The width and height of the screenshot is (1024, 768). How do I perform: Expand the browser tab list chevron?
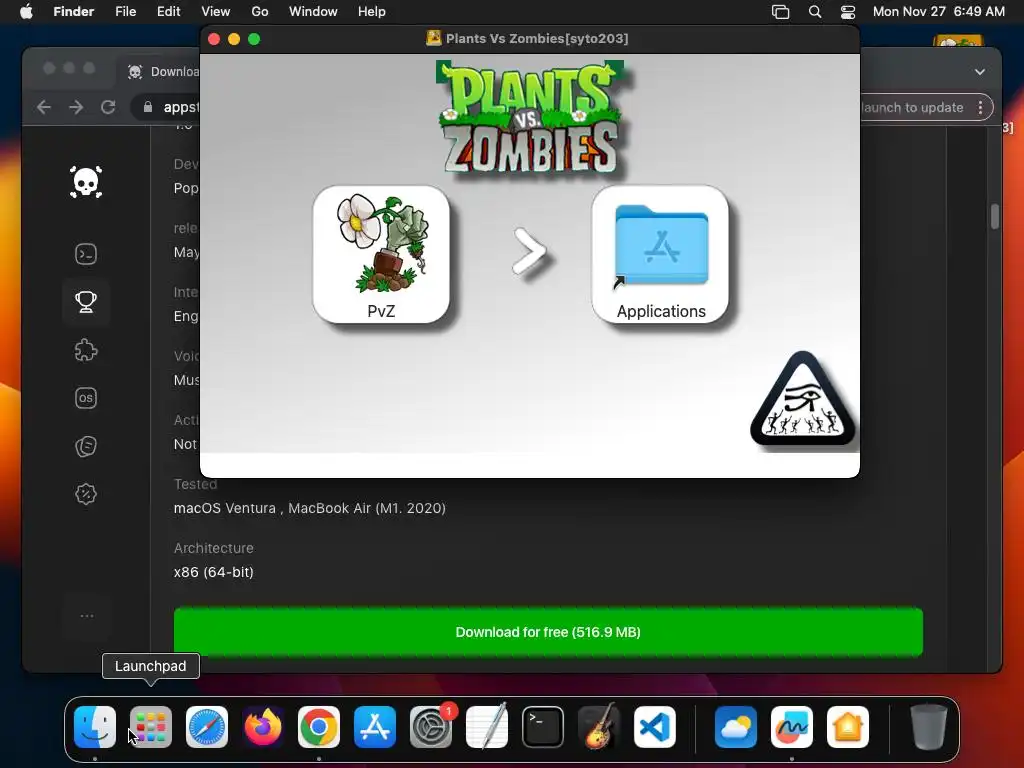[980, 72]
